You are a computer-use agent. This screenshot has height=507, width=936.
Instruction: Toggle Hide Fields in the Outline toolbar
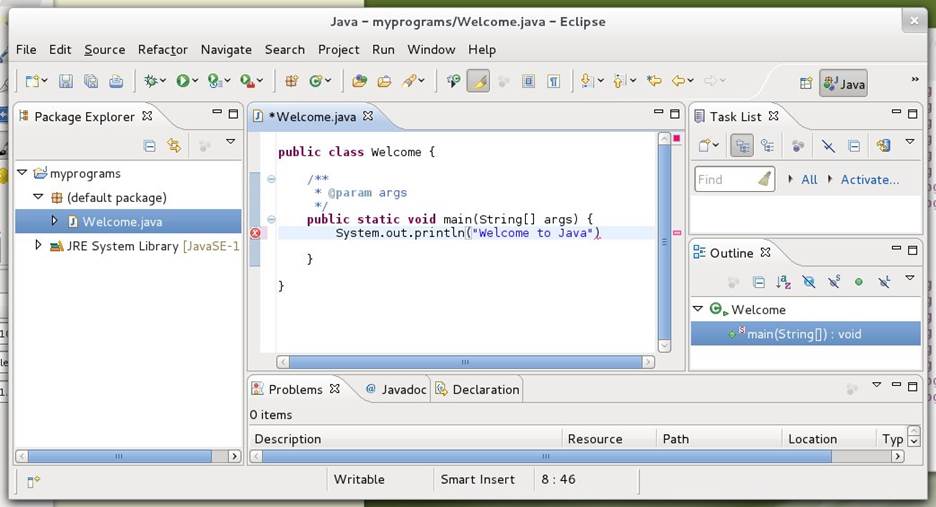[809, 282]
